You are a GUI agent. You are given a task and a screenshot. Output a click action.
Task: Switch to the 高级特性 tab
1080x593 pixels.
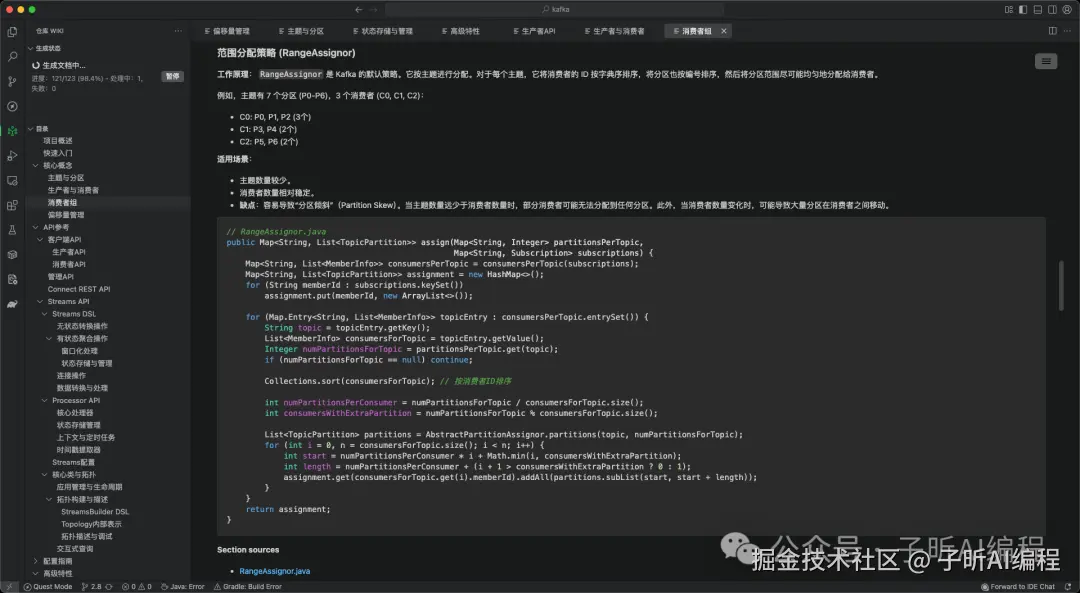point(460,30)
